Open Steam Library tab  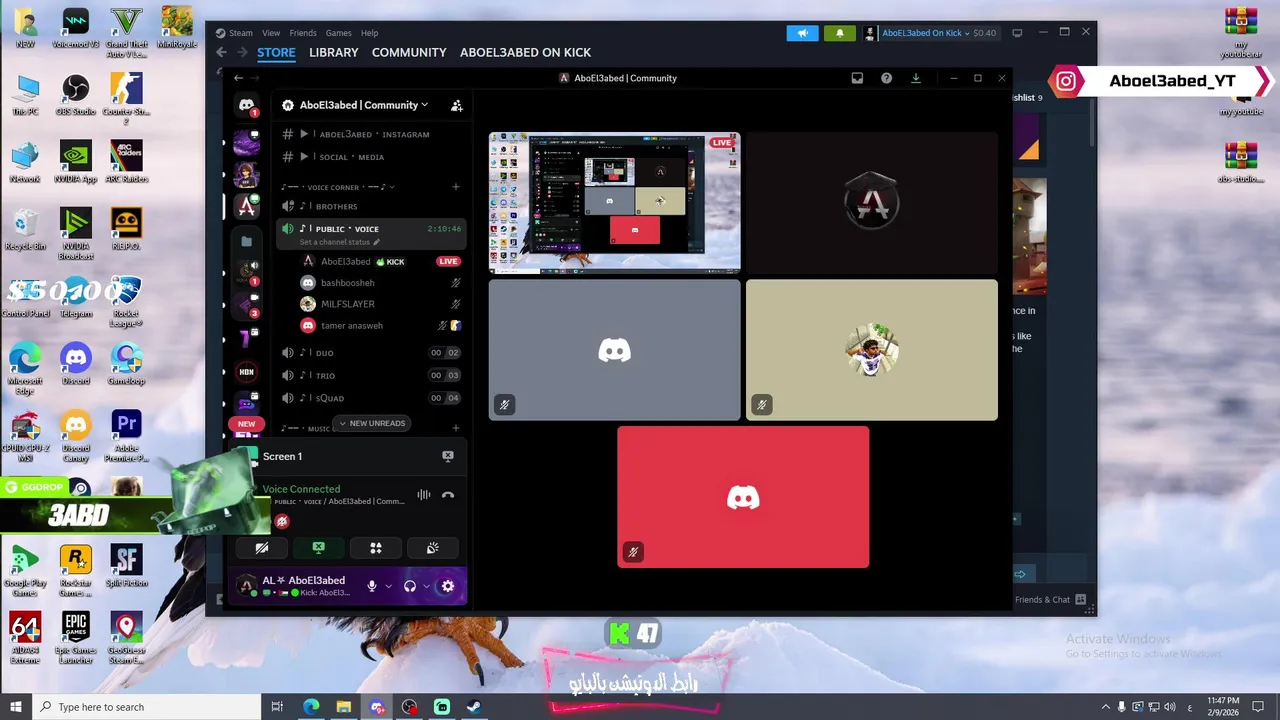pyautogui.click(x=334, y=52)
